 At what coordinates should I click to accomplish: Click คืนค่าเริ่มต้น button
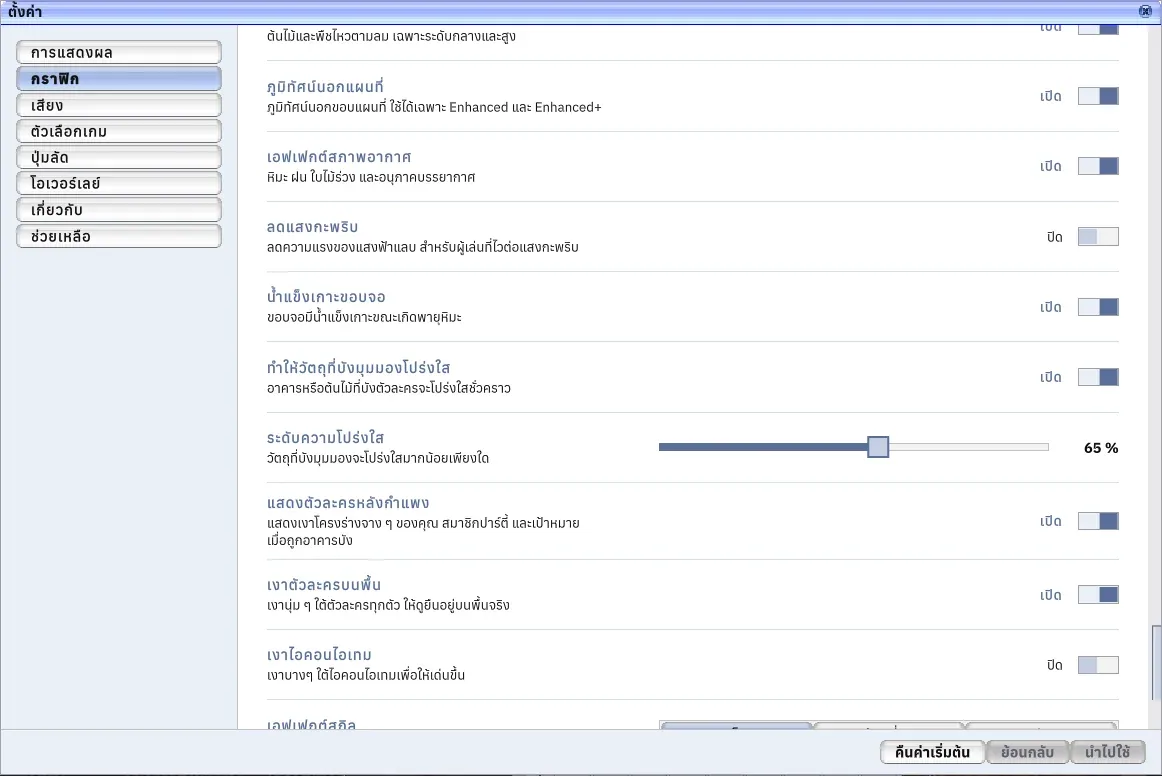pyautogui.click(x=932, y=752)
